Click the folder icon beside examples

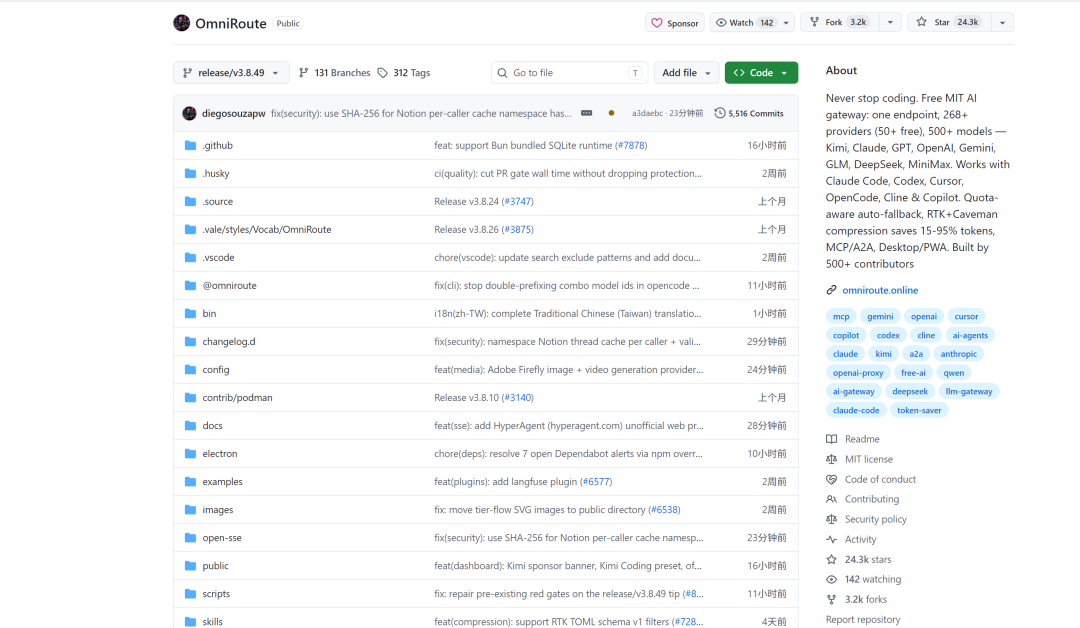(x=190, y=482)
